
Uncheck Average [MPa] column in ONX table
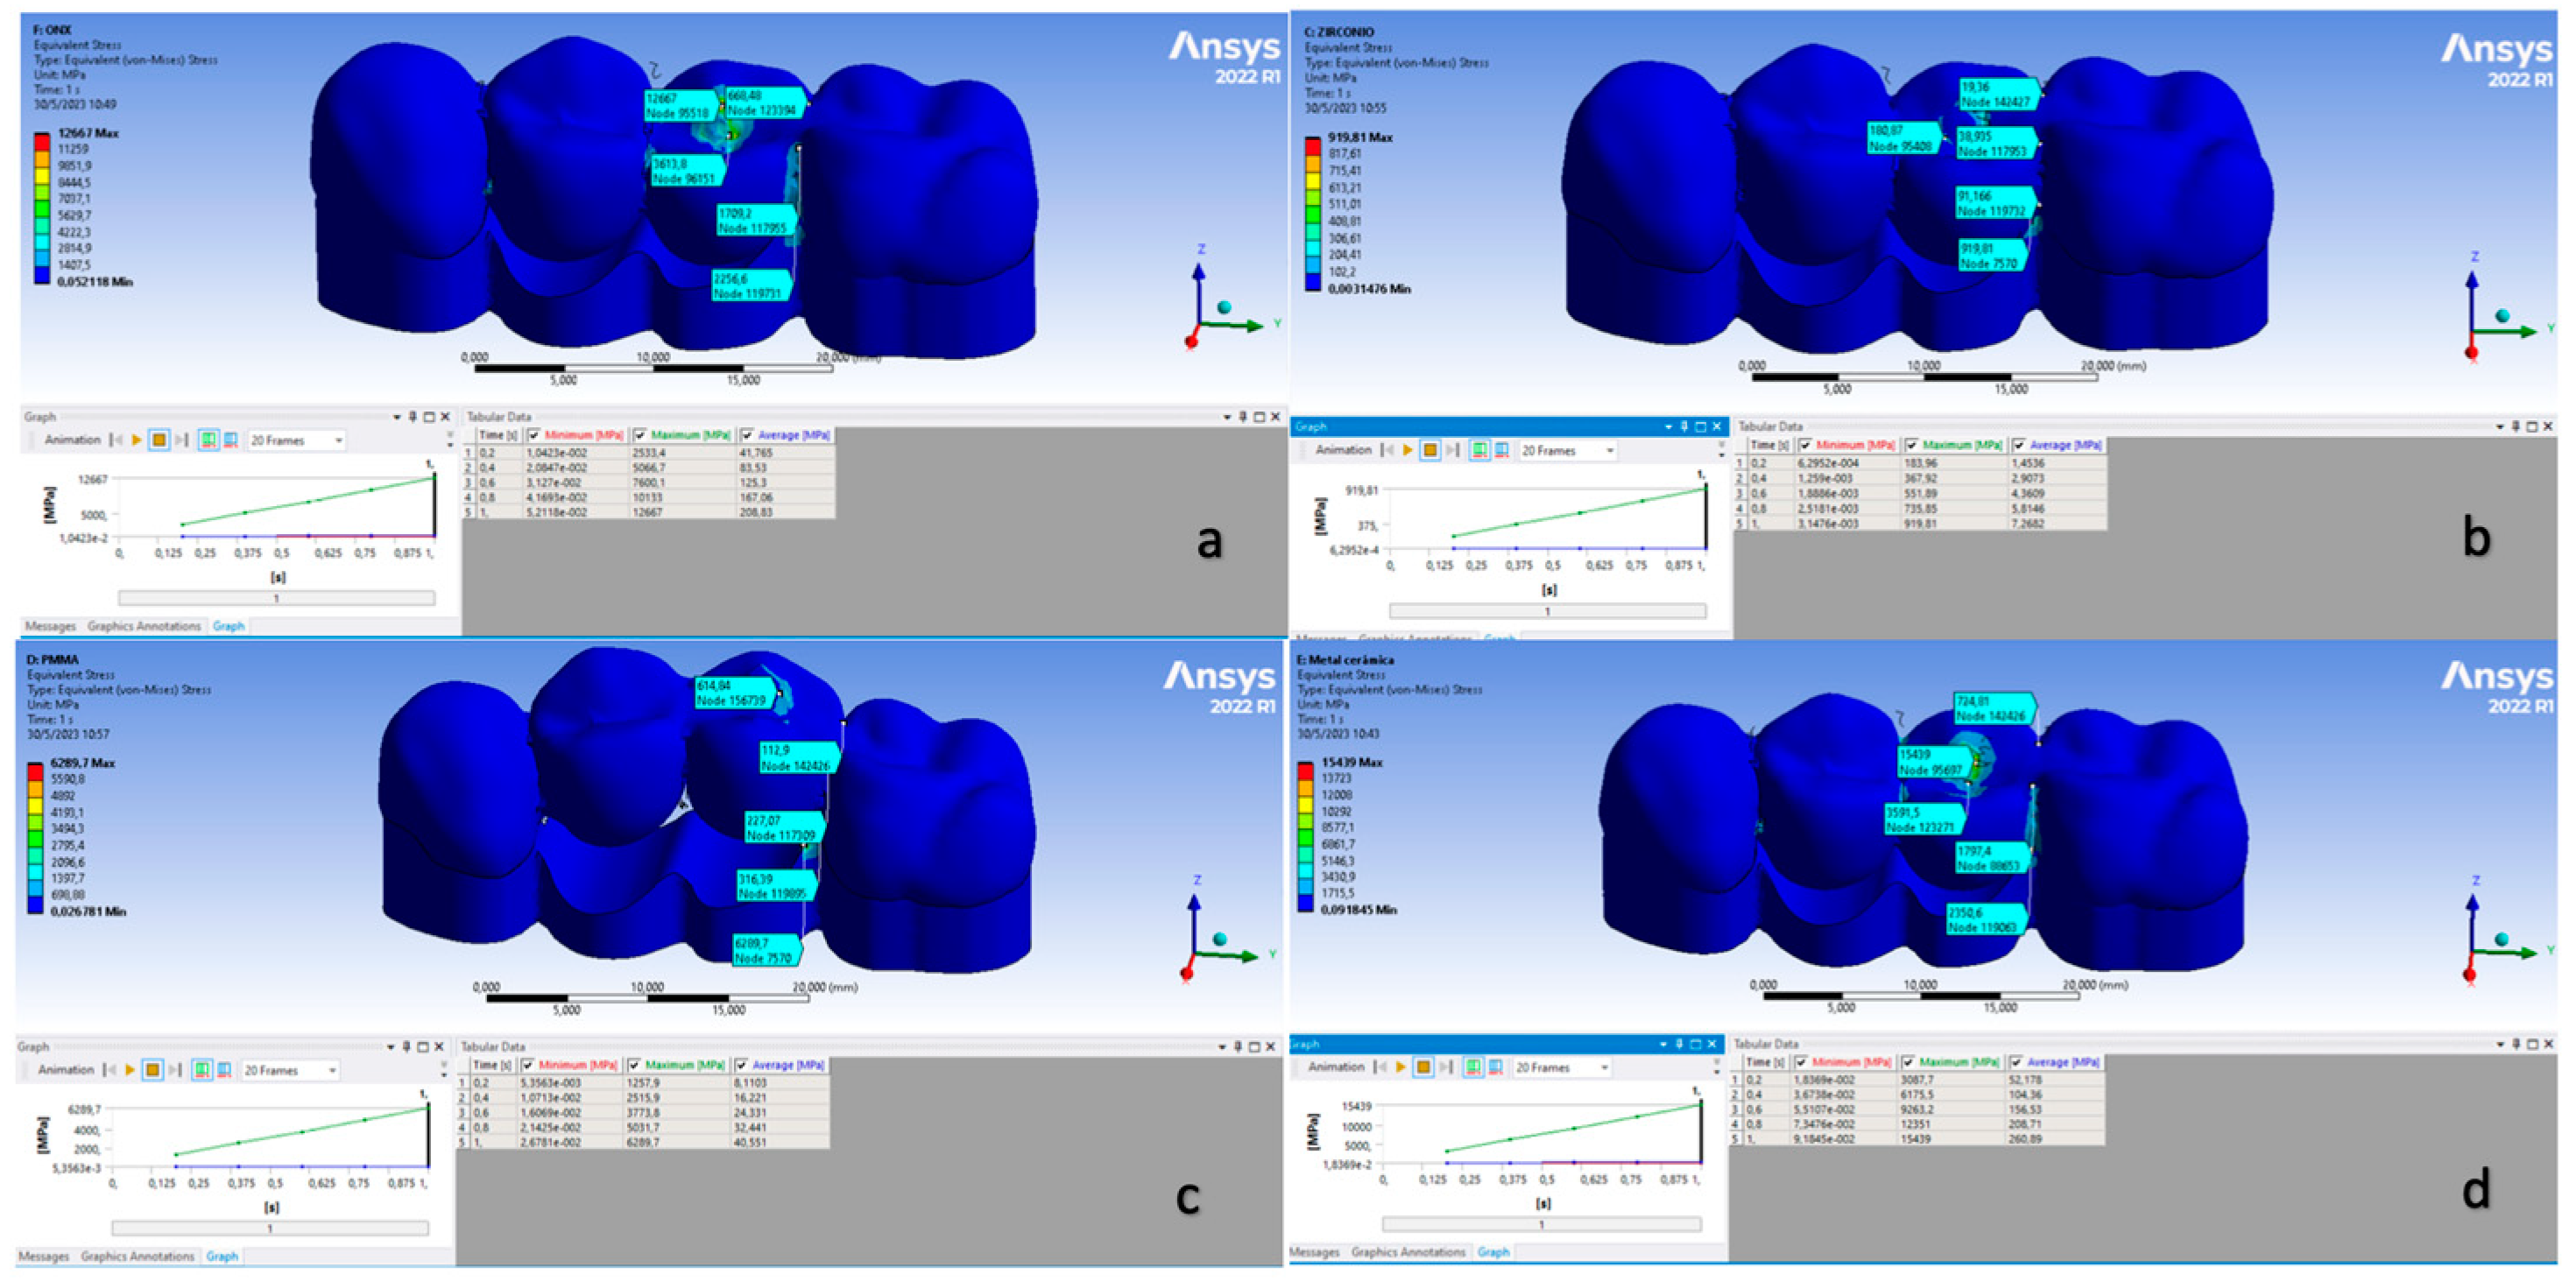pos(747,435)
